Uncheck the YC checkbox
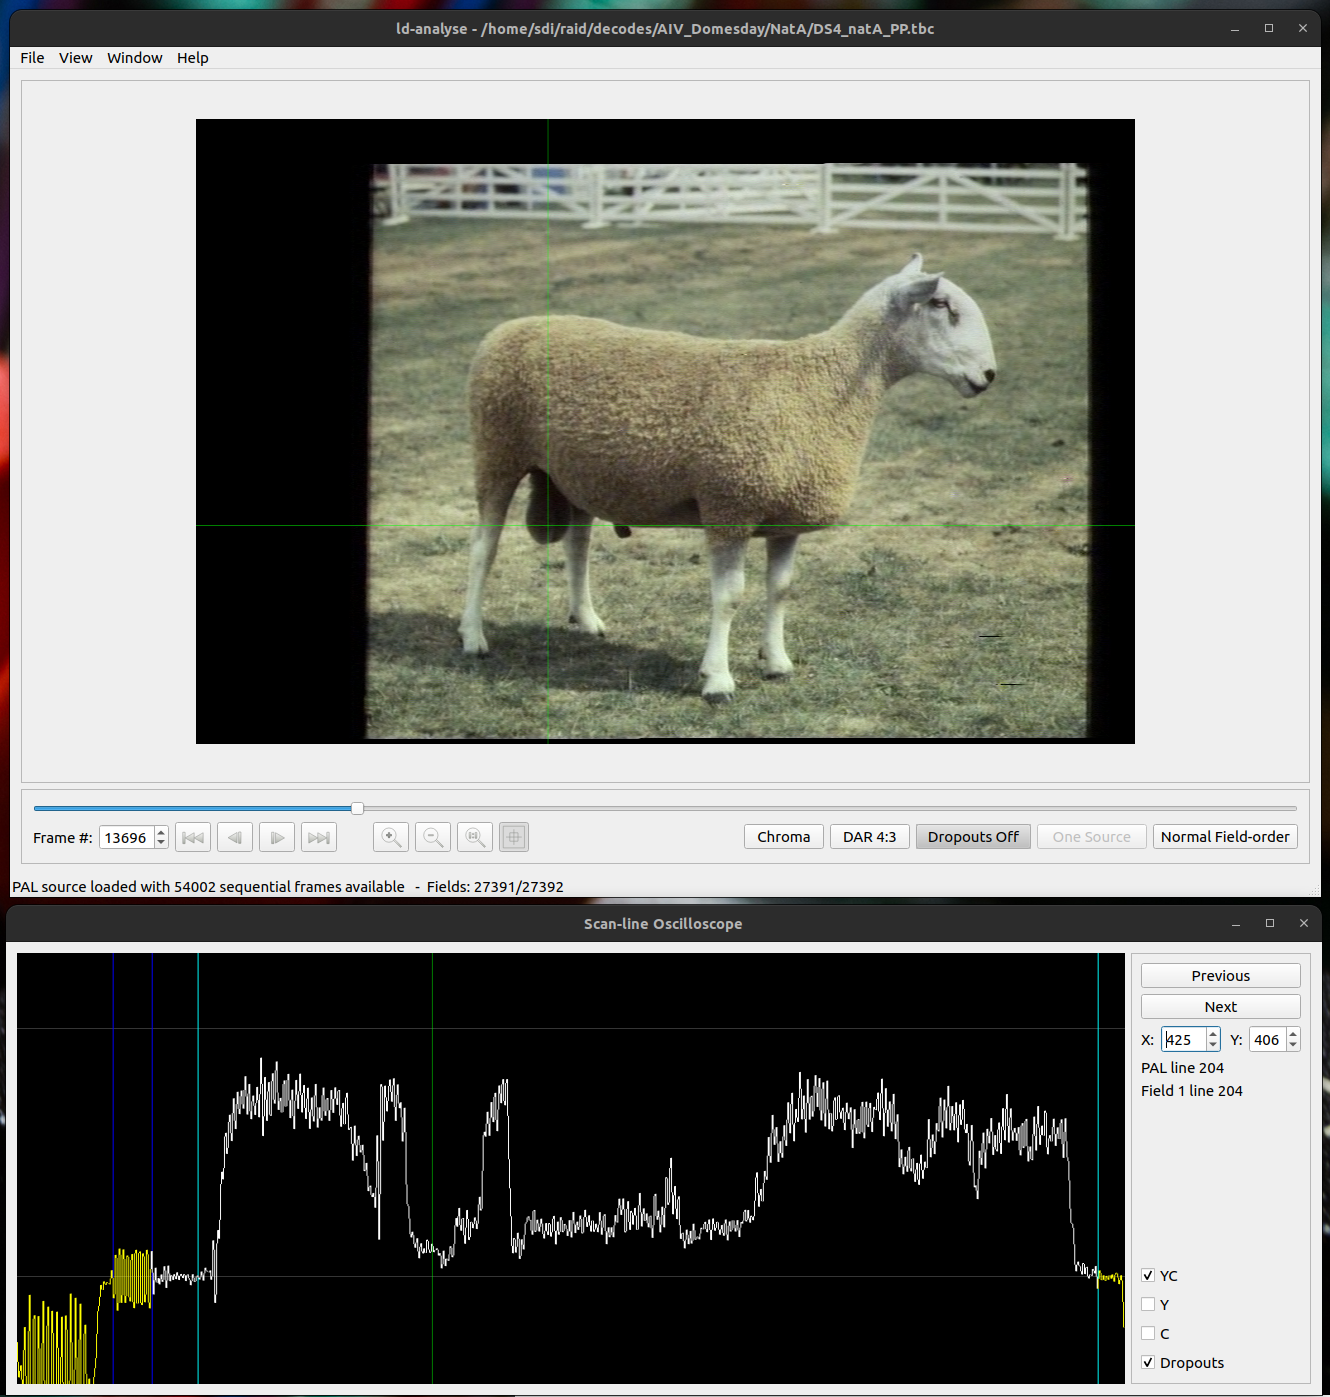1330x1397 pixels. (x=1148, y=1275)
